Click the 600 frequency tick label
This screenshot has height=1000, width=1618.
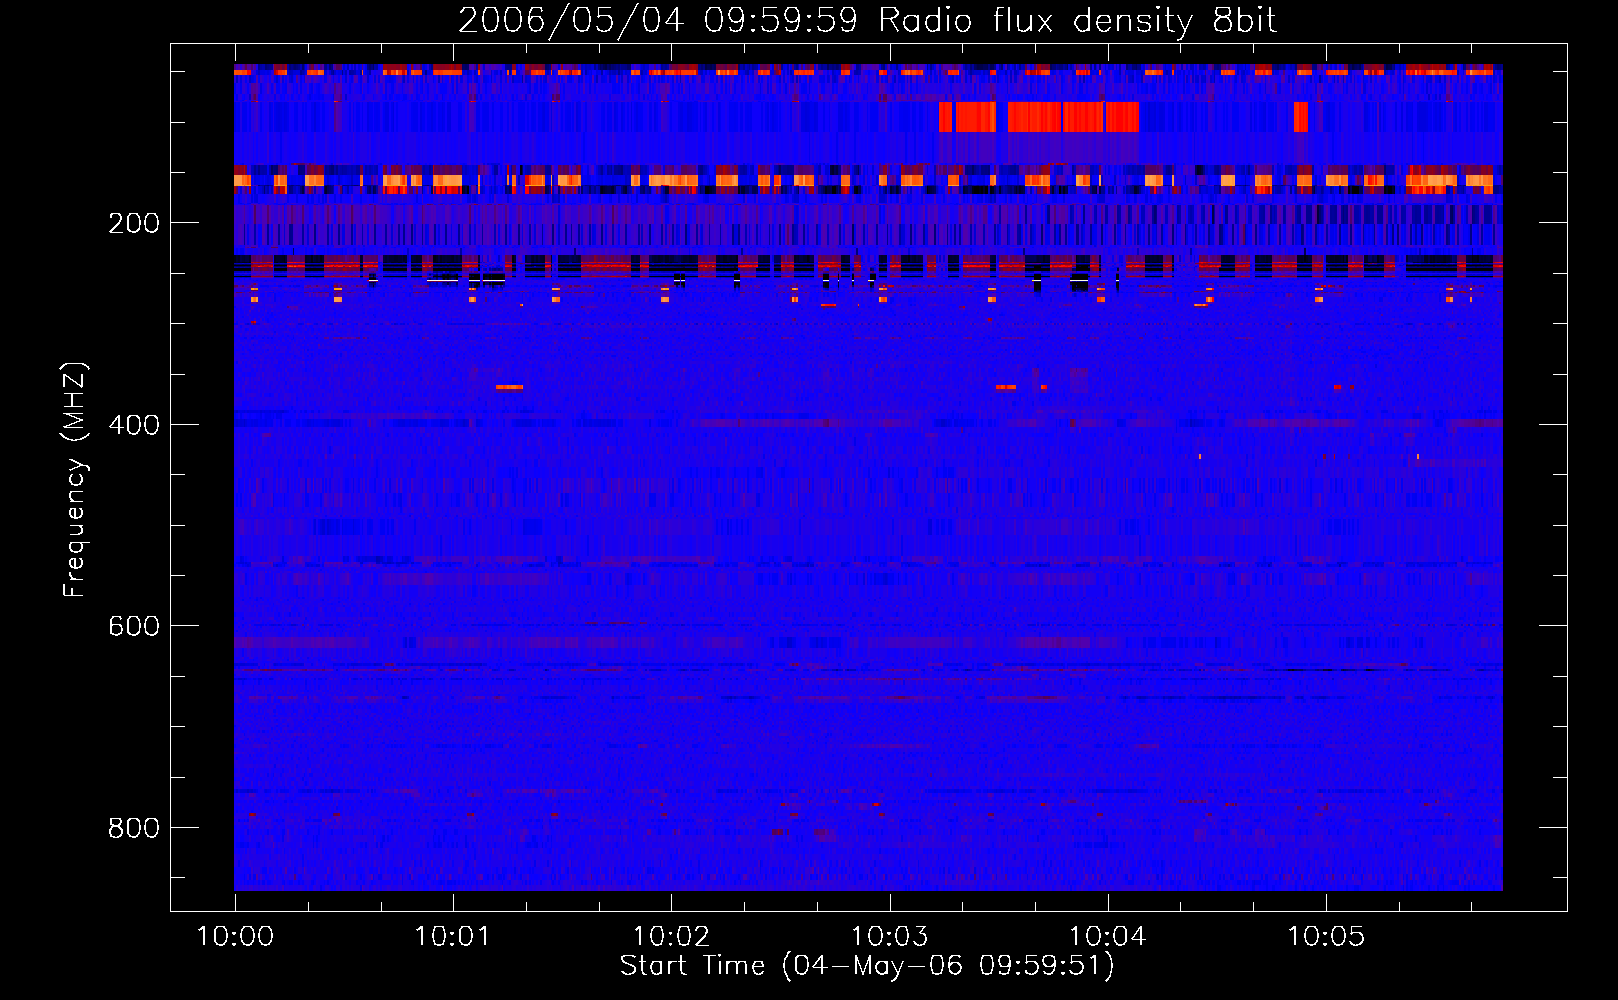pyautogui.click(x=134, y=626)
